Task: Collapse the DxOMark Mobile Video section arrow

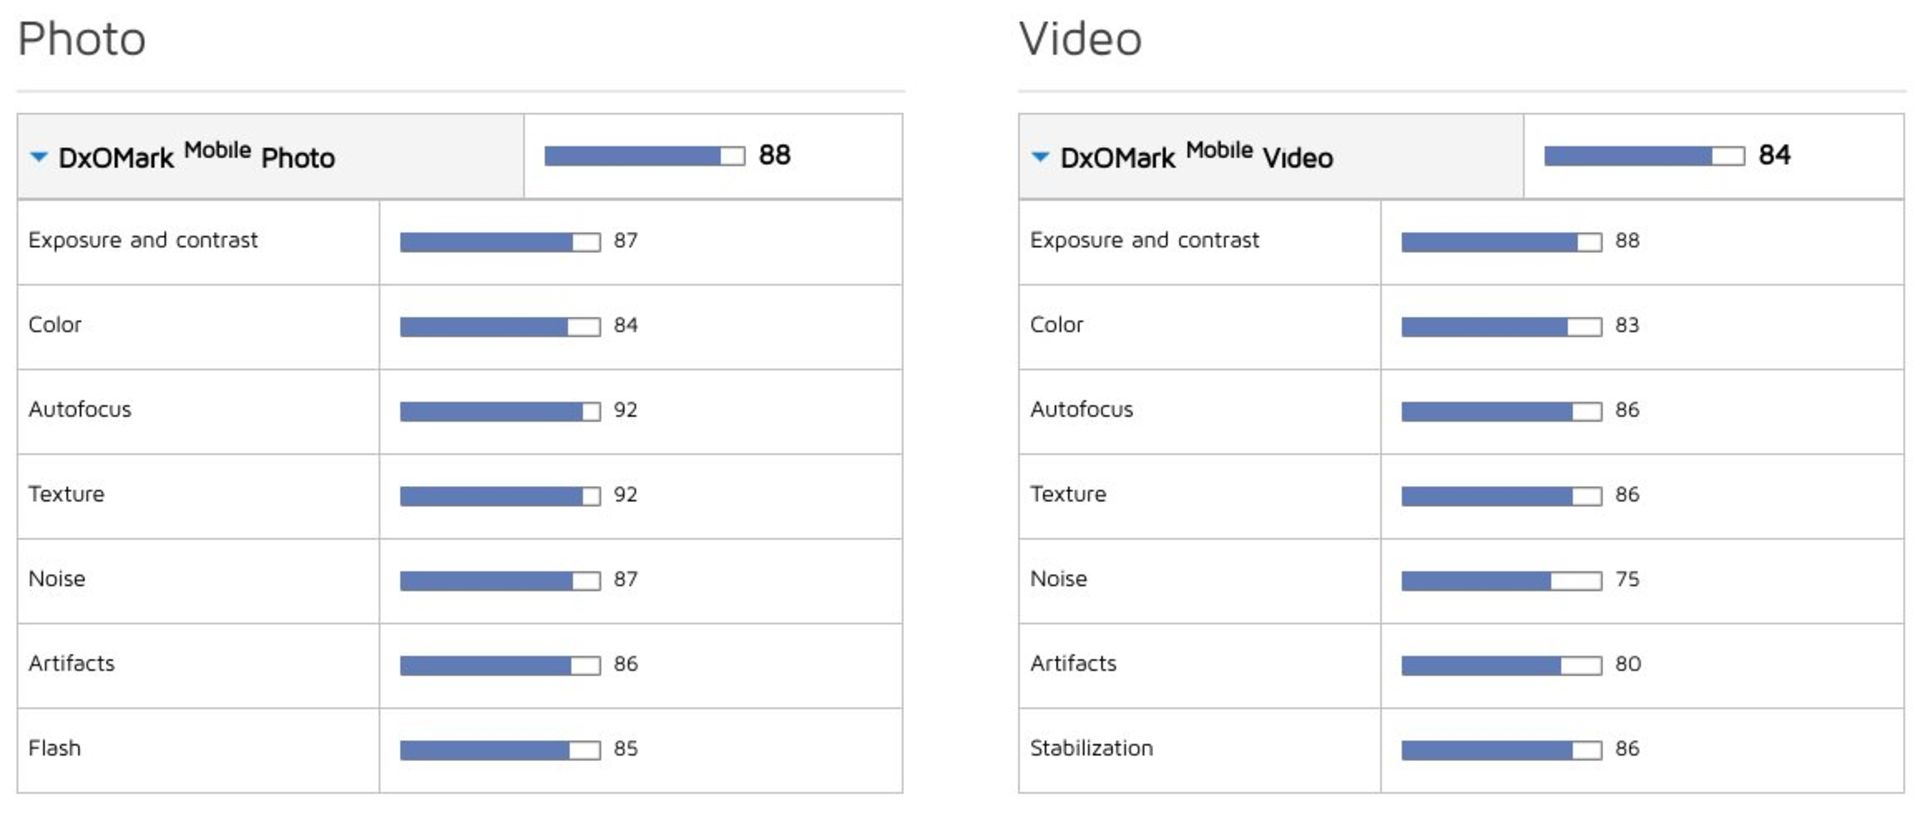Action: point(1040,157)
